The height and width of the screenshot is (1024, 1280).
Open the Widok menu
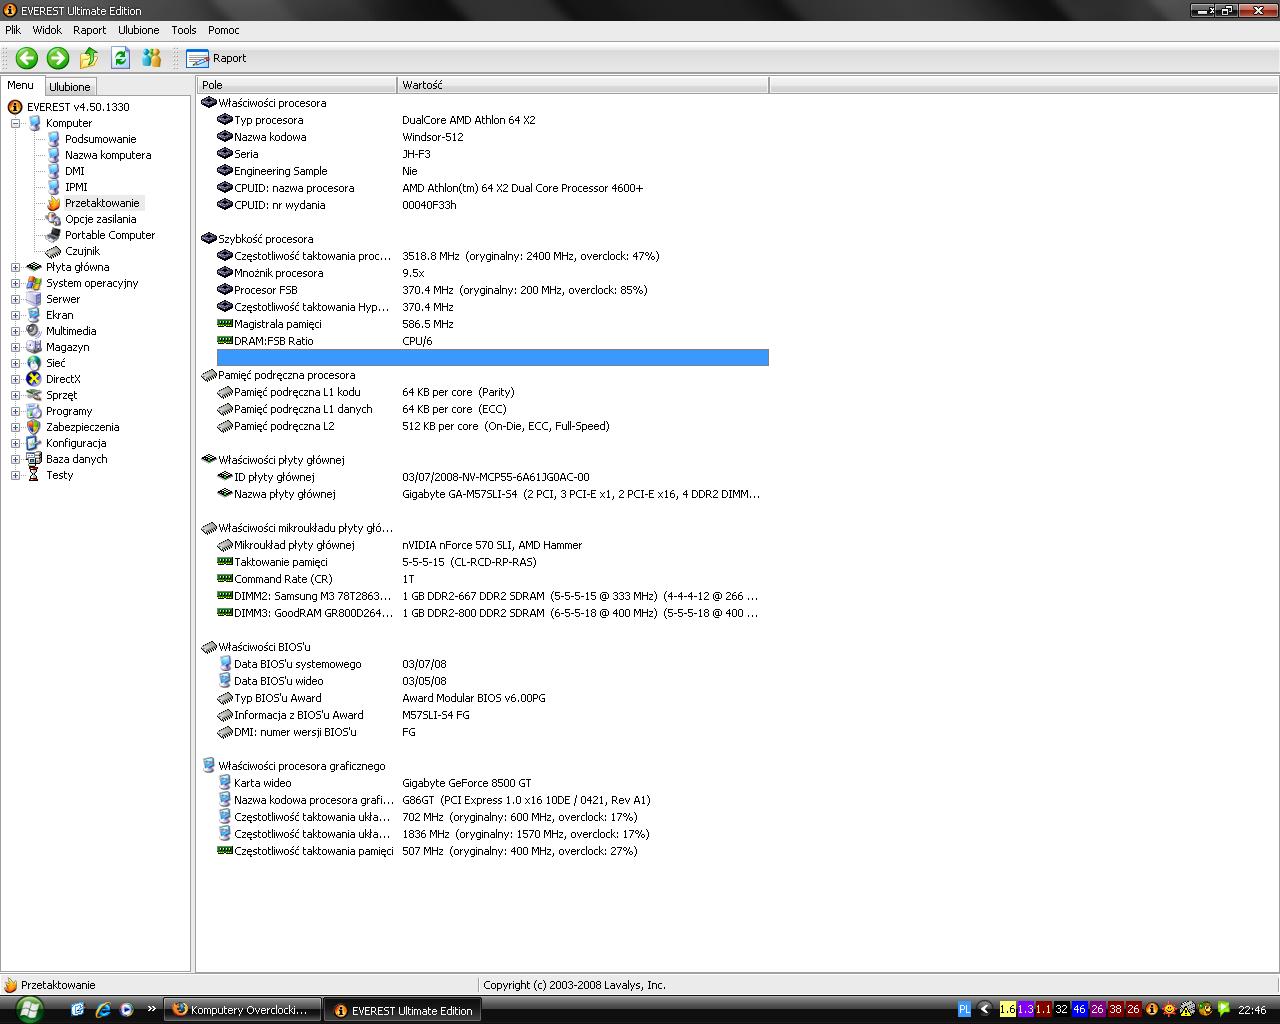tap(47, 30)
